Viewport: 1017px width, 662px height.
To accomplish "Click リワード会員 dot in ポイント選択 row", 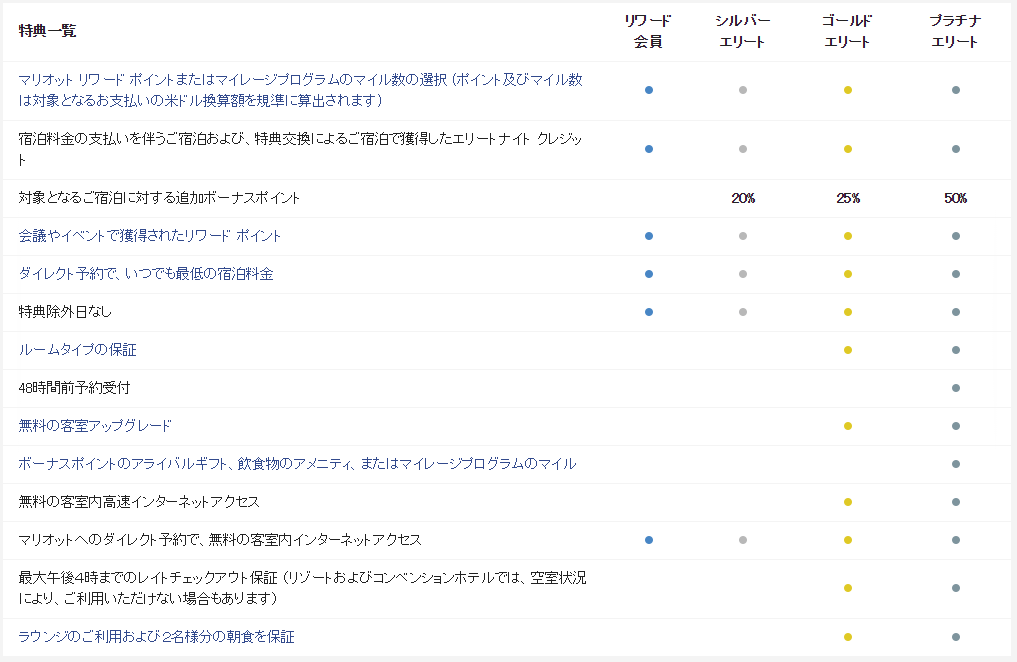I will pos(649,89).
